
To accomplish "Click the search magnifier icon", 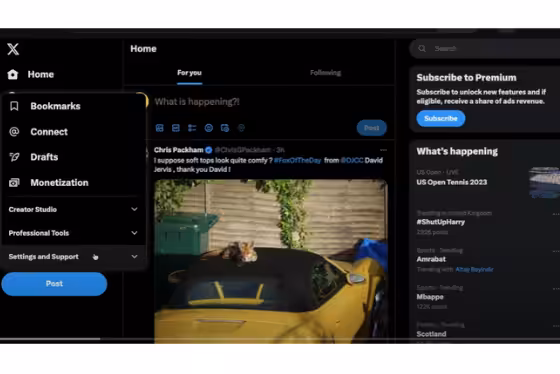I will coord(422,49).
